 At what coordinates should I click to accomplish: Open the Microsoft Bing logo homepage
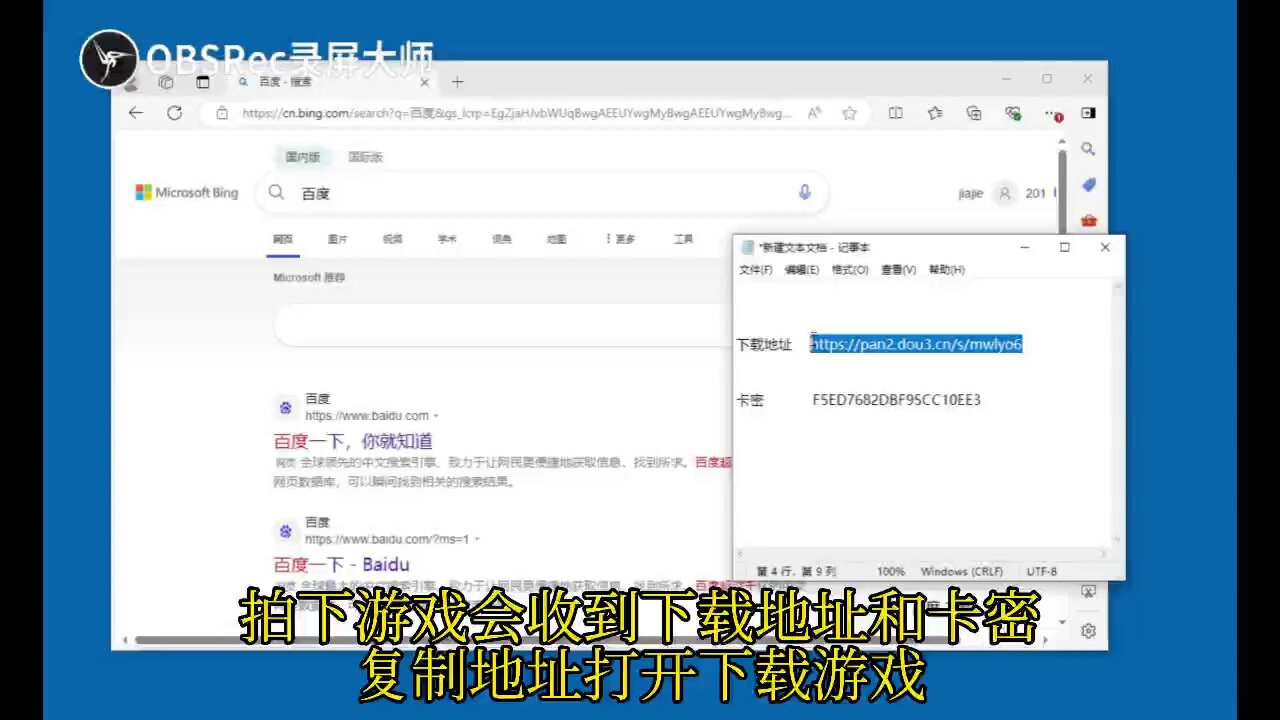tap(187, 192)
